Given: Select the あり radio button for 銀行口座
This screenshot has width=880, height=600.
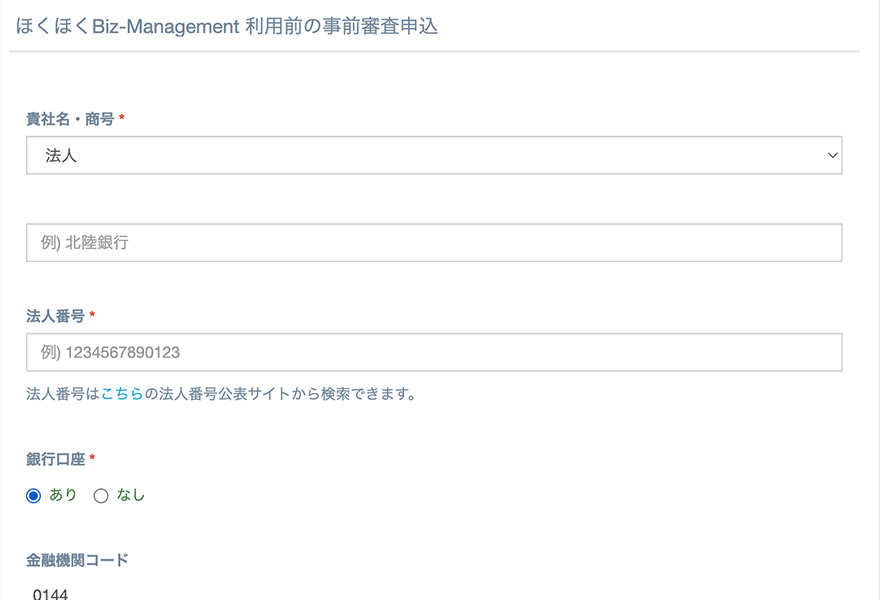Looking at the screenshot, I should point(34,496).
